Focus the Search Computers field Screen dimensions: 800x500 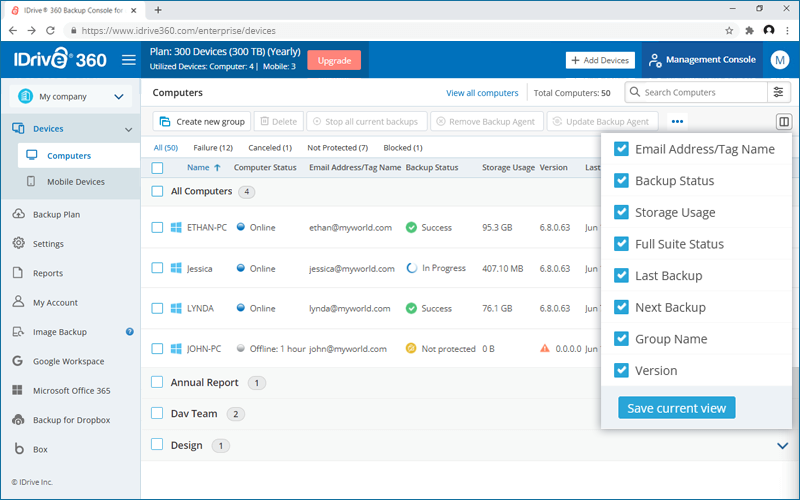(696, 92)
